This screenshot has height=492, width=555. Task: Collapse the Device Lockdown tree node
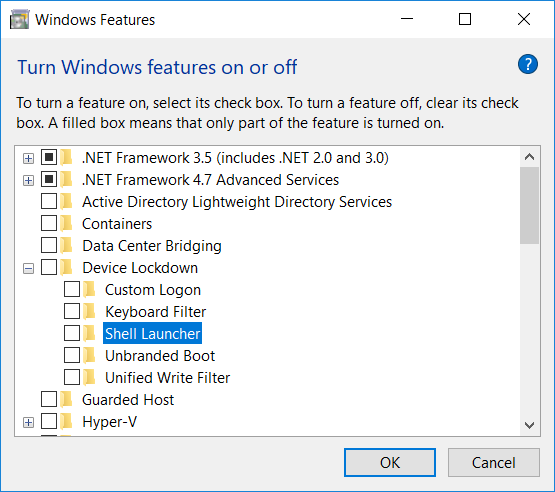[28, 268]
